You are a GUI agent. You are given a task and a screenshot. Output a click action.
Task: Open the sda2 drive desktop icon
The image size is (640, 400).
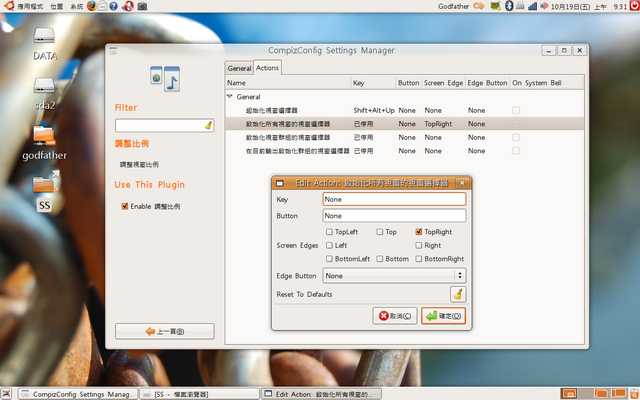click(x=44, y=94)
